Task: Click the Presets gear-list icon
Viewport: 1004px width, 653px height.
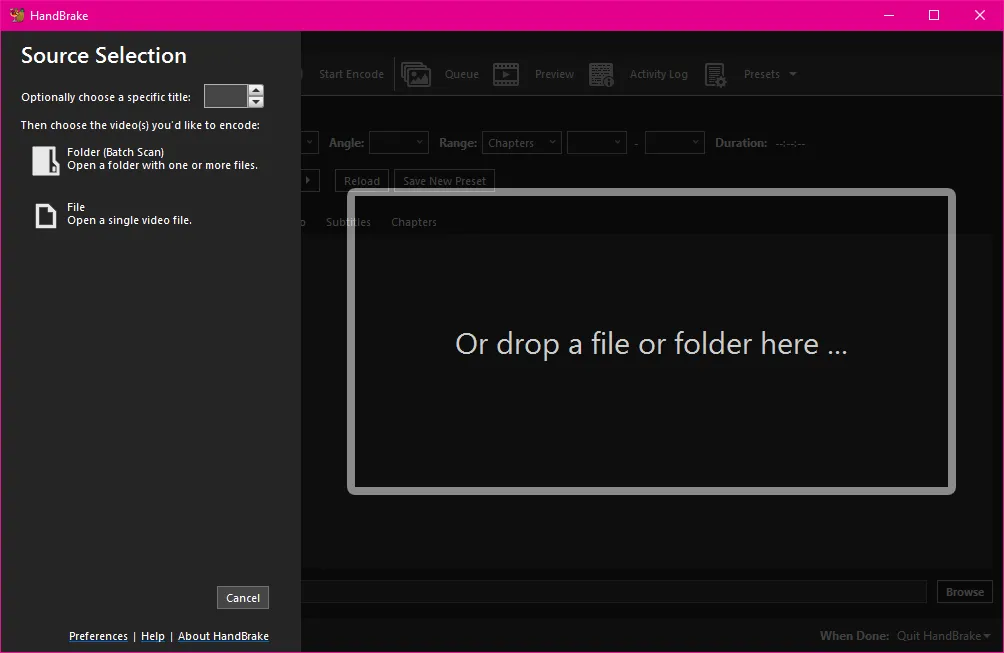Action: click(x=715, y=74)
